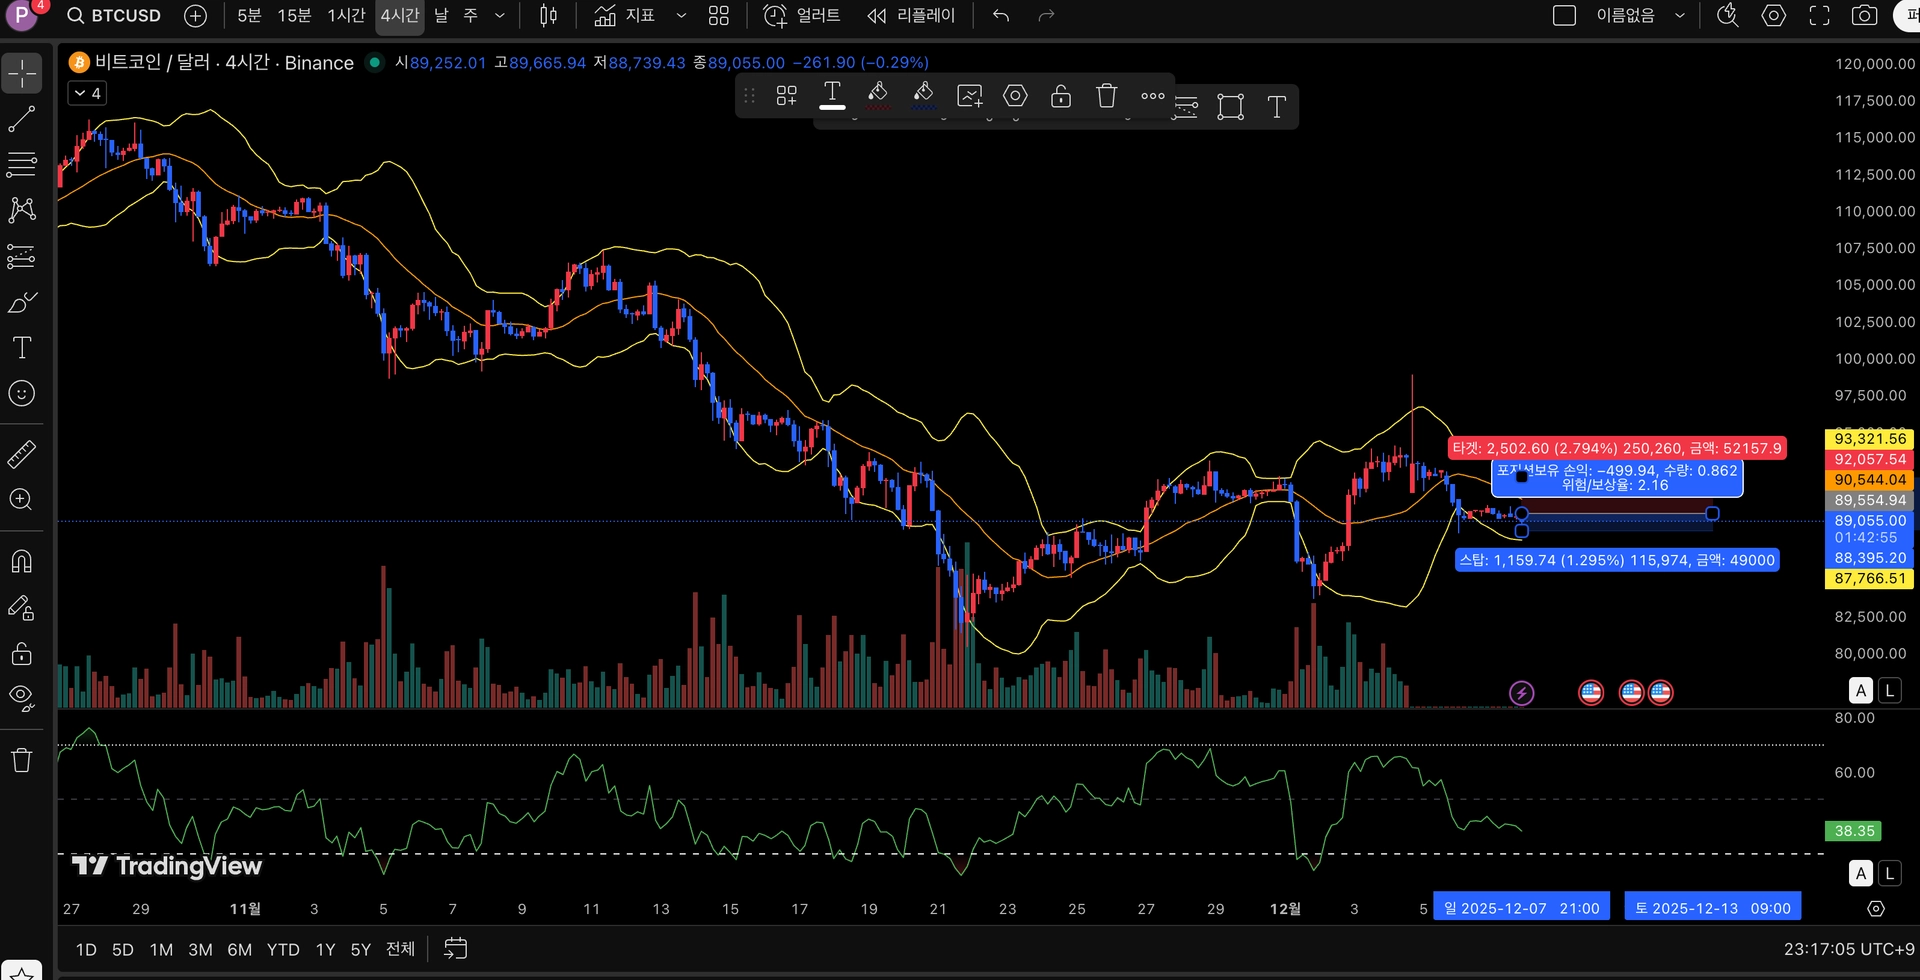Collapse the indicator legend showing 4
This screenshot has width=1920, height=980.
(x=88, y=94)
